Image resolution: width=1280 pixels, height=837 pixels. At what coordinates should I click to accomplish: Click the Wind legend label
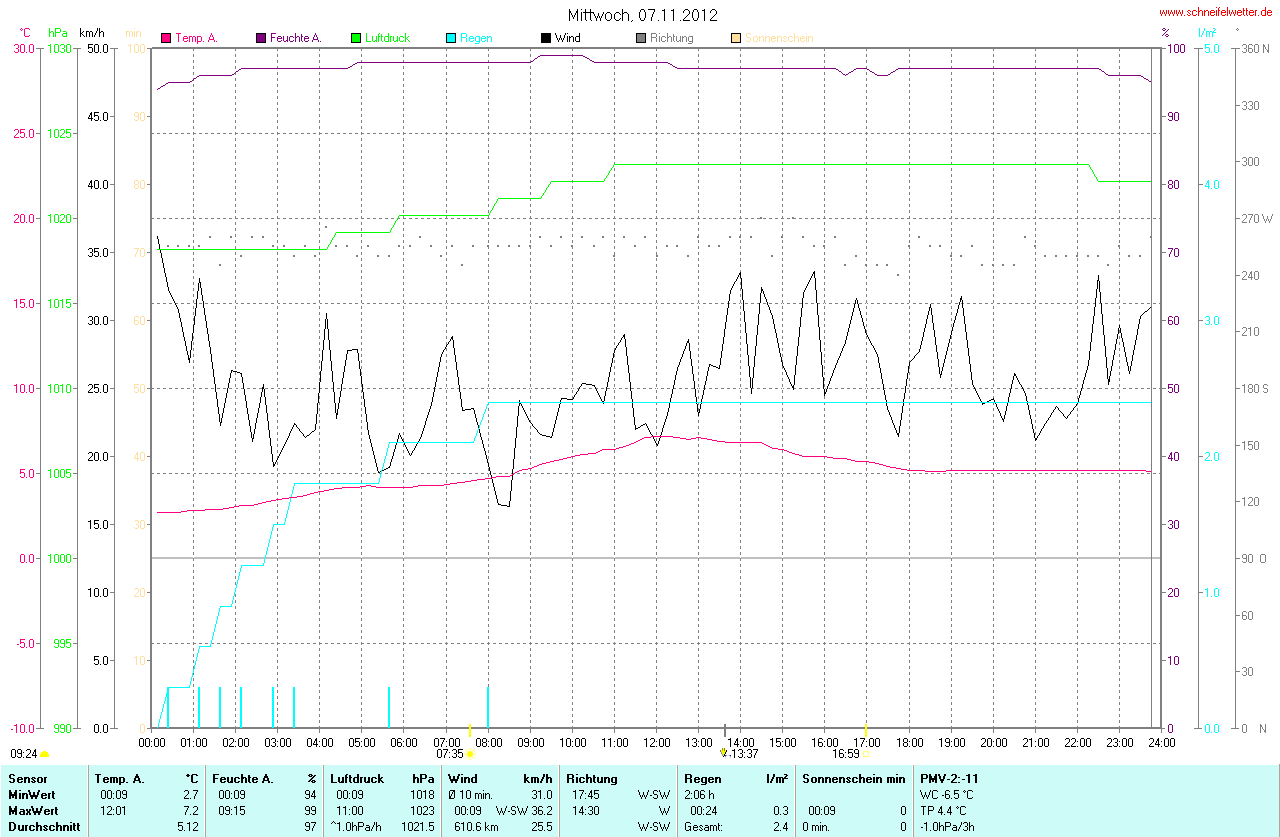point(567,38)
